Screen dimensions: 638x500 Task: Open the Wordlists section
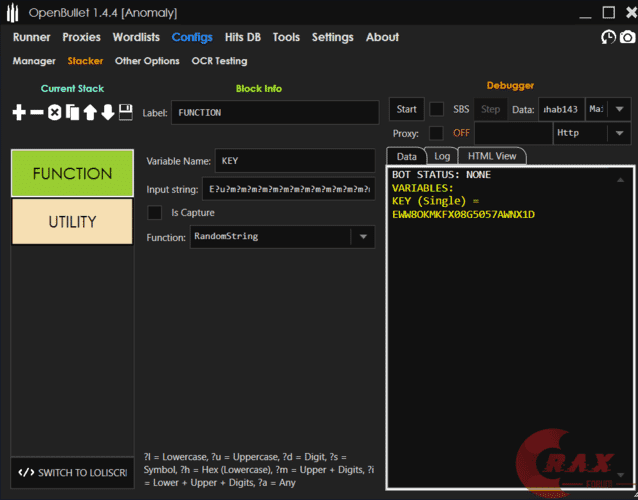click(x=136, y=37)
